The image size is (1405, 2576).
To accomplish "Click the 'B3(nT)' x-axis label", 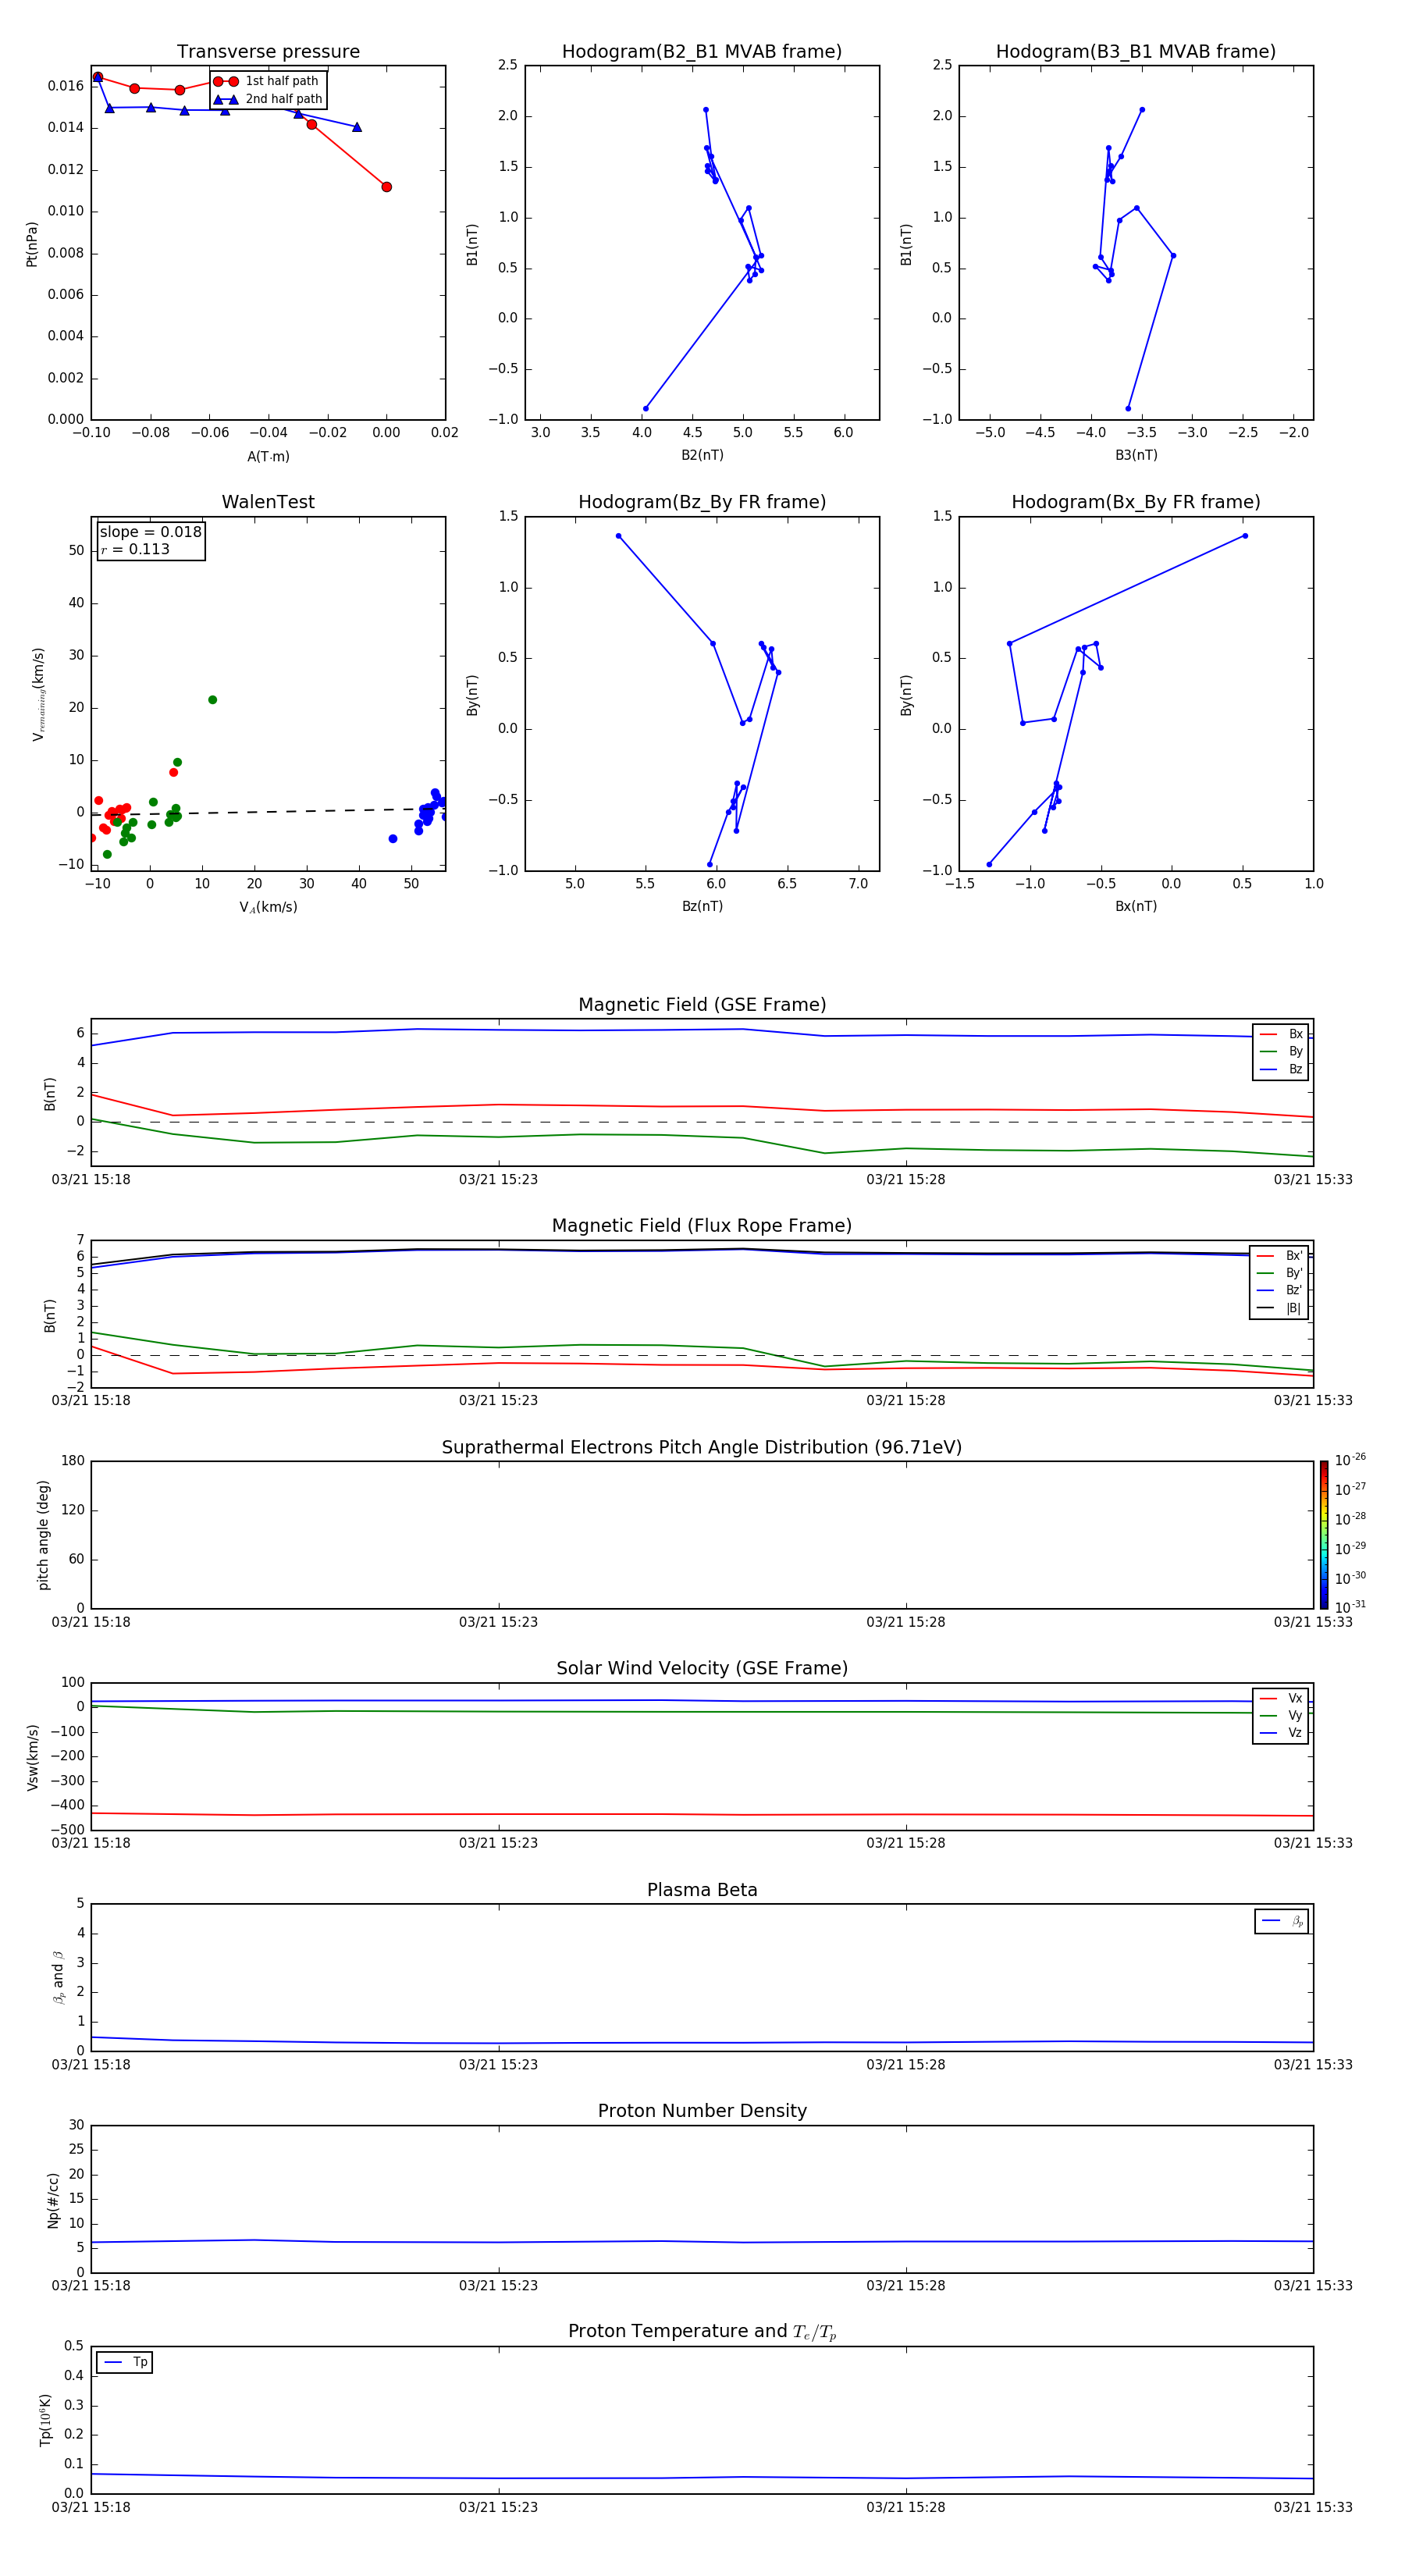I will pyautogui.click(x=1136, y=455).
